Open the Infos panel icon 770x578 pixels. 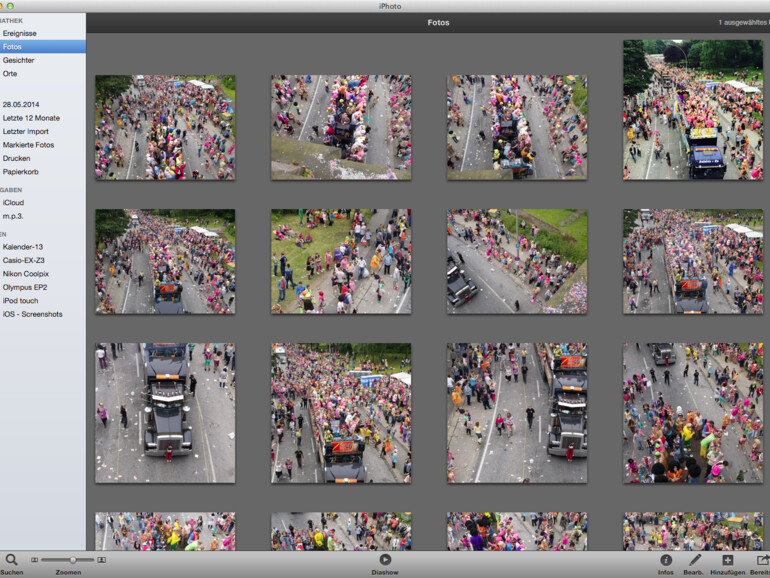click(666, 560)
